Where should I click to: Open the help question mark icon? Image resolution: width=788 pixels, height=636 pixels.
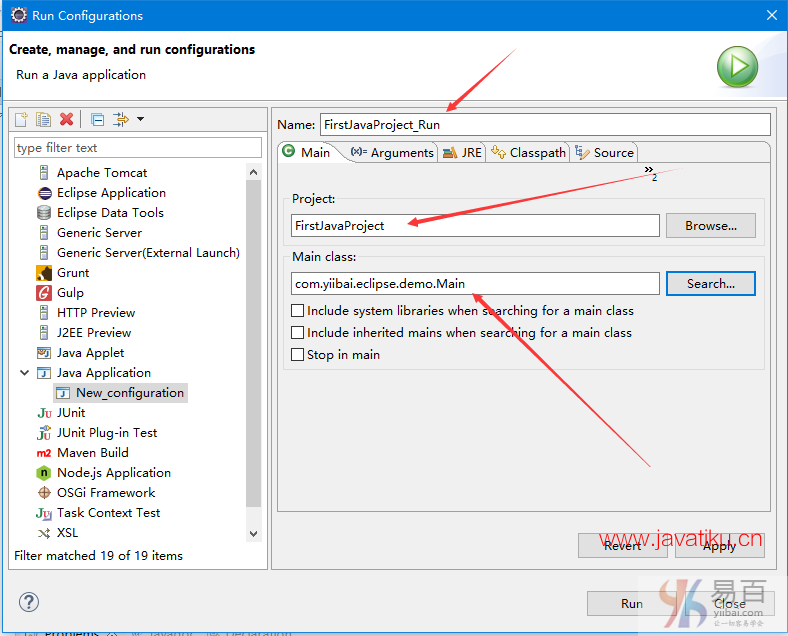point(29,602)
